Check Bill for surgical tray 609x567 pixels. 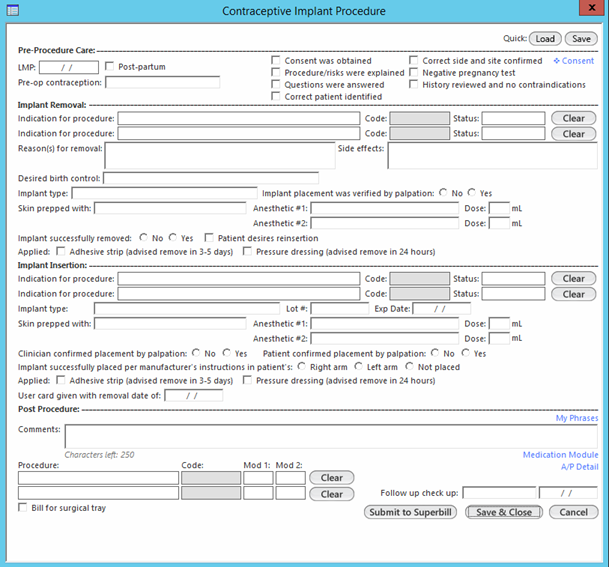pos(23,508)
